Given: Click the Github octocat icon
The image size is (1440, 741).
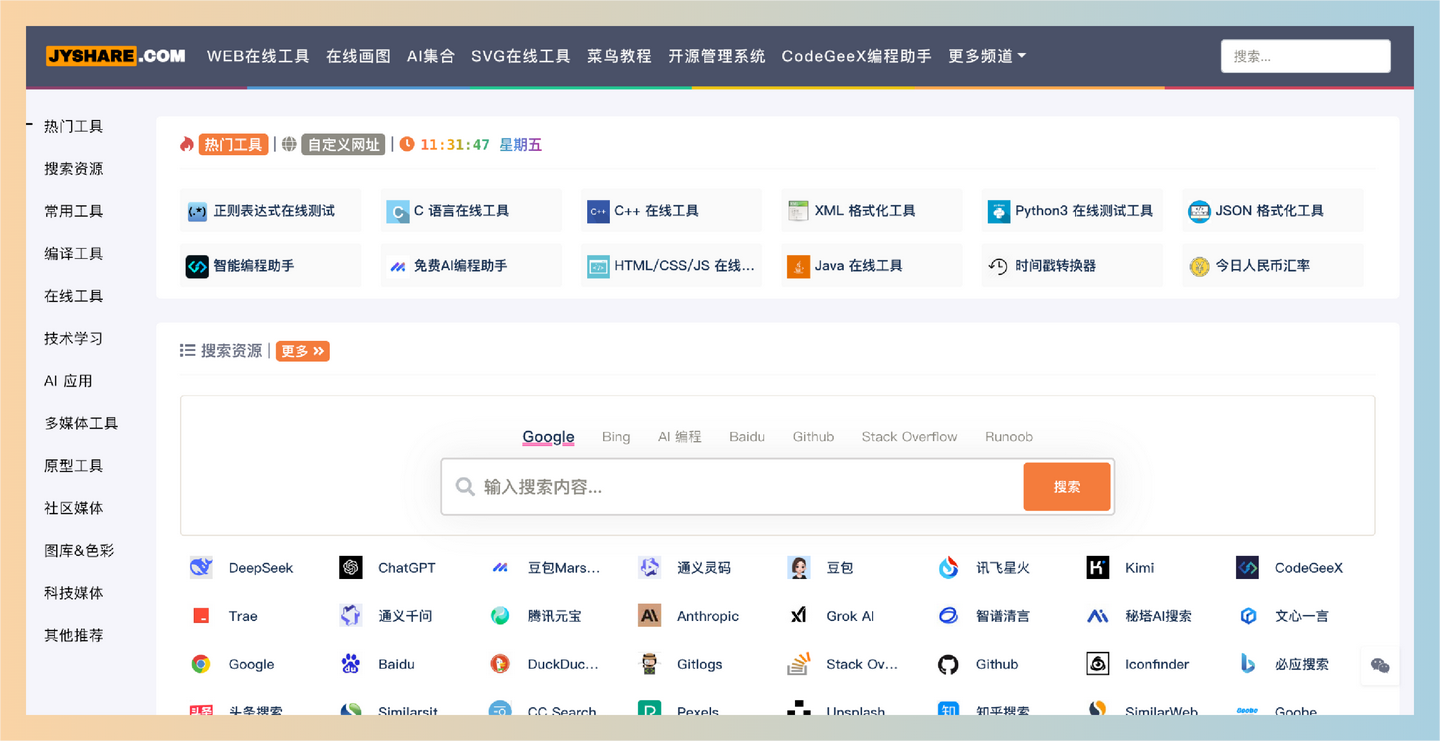Looking at the screenshot, I should click(x=948, y=664).
